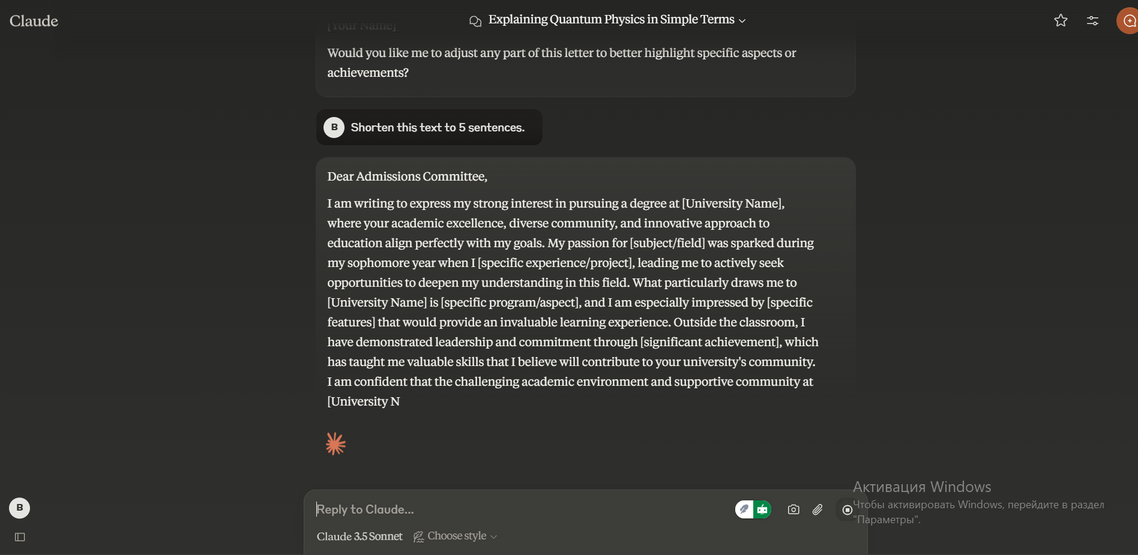Select the Claude 3.5 Sonnet model picker
1138x555 pixels.
pos(359,536)
